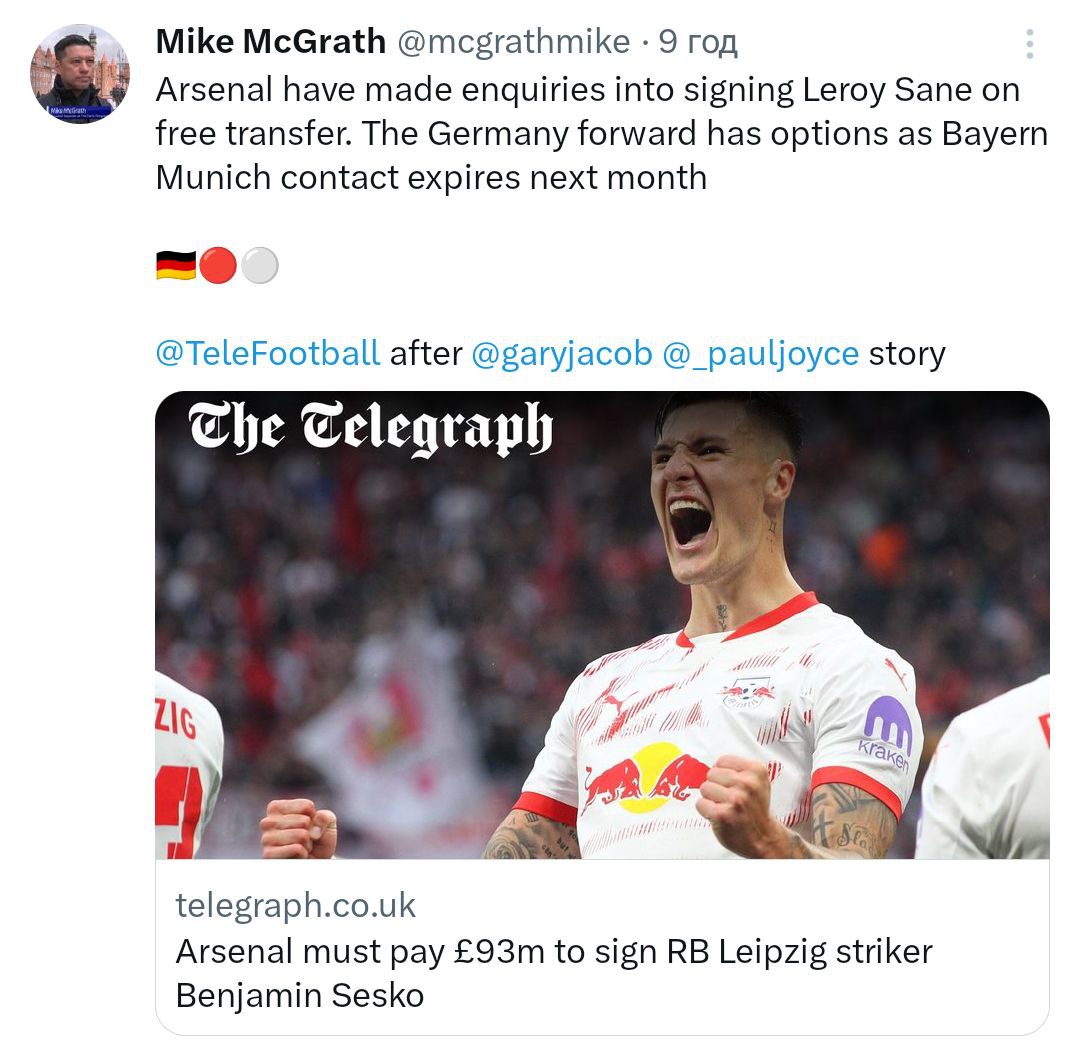
Task: Click the @mcgrathmike handle
Action: 514,42
